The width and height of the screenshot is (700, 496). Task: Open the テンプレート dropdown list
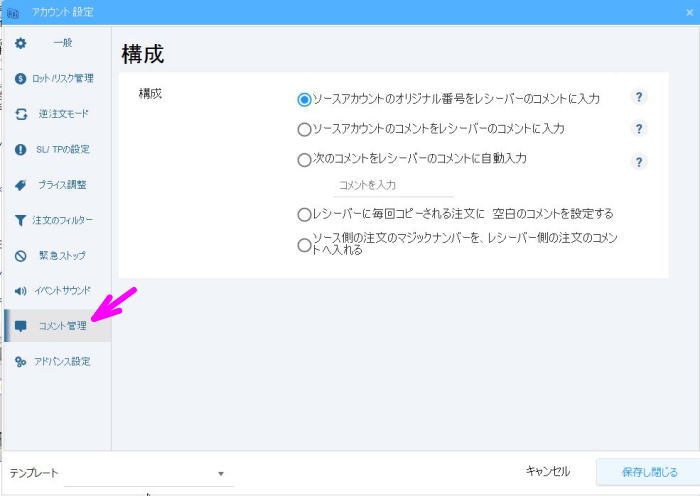pos(147,474)
